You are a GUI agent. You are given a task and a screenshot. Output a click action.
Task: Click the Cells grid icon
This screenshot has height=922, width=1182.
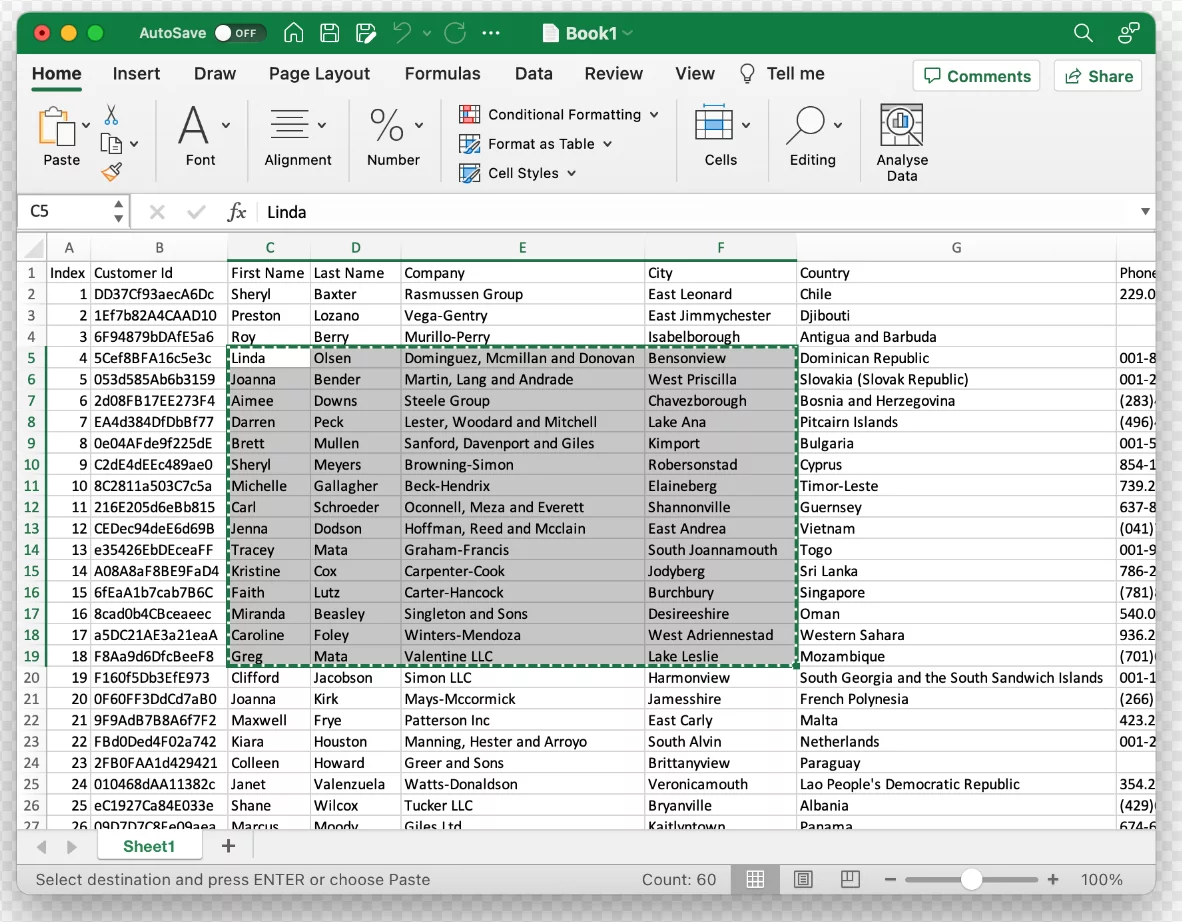coord(713,122)
